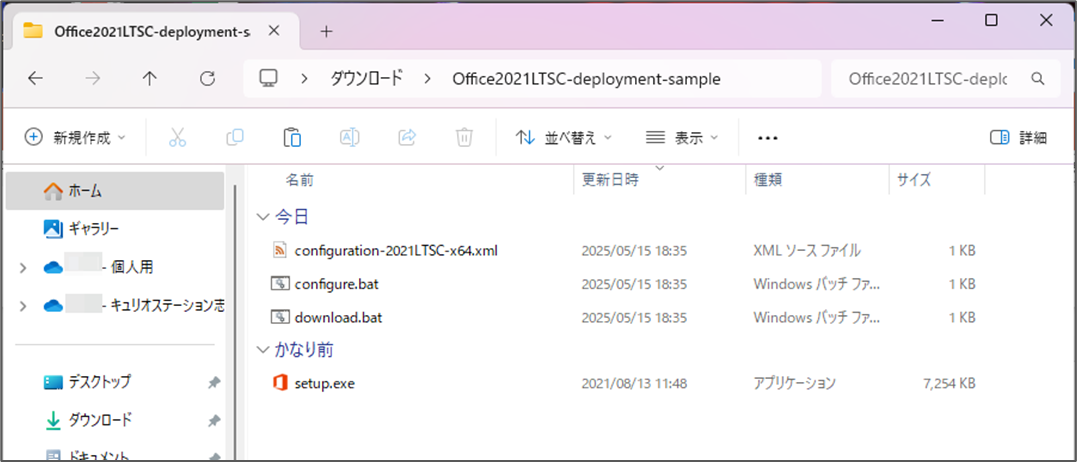Screen dimensions: 1077x462
Task: Click the 7,254 KB size value
Action: [949, 383]
